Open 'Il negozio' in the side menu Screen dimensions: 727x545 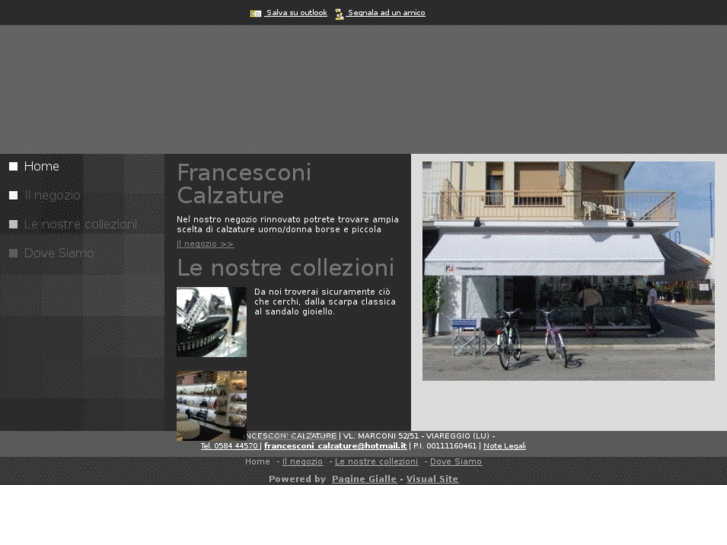[x=52, y=195]
